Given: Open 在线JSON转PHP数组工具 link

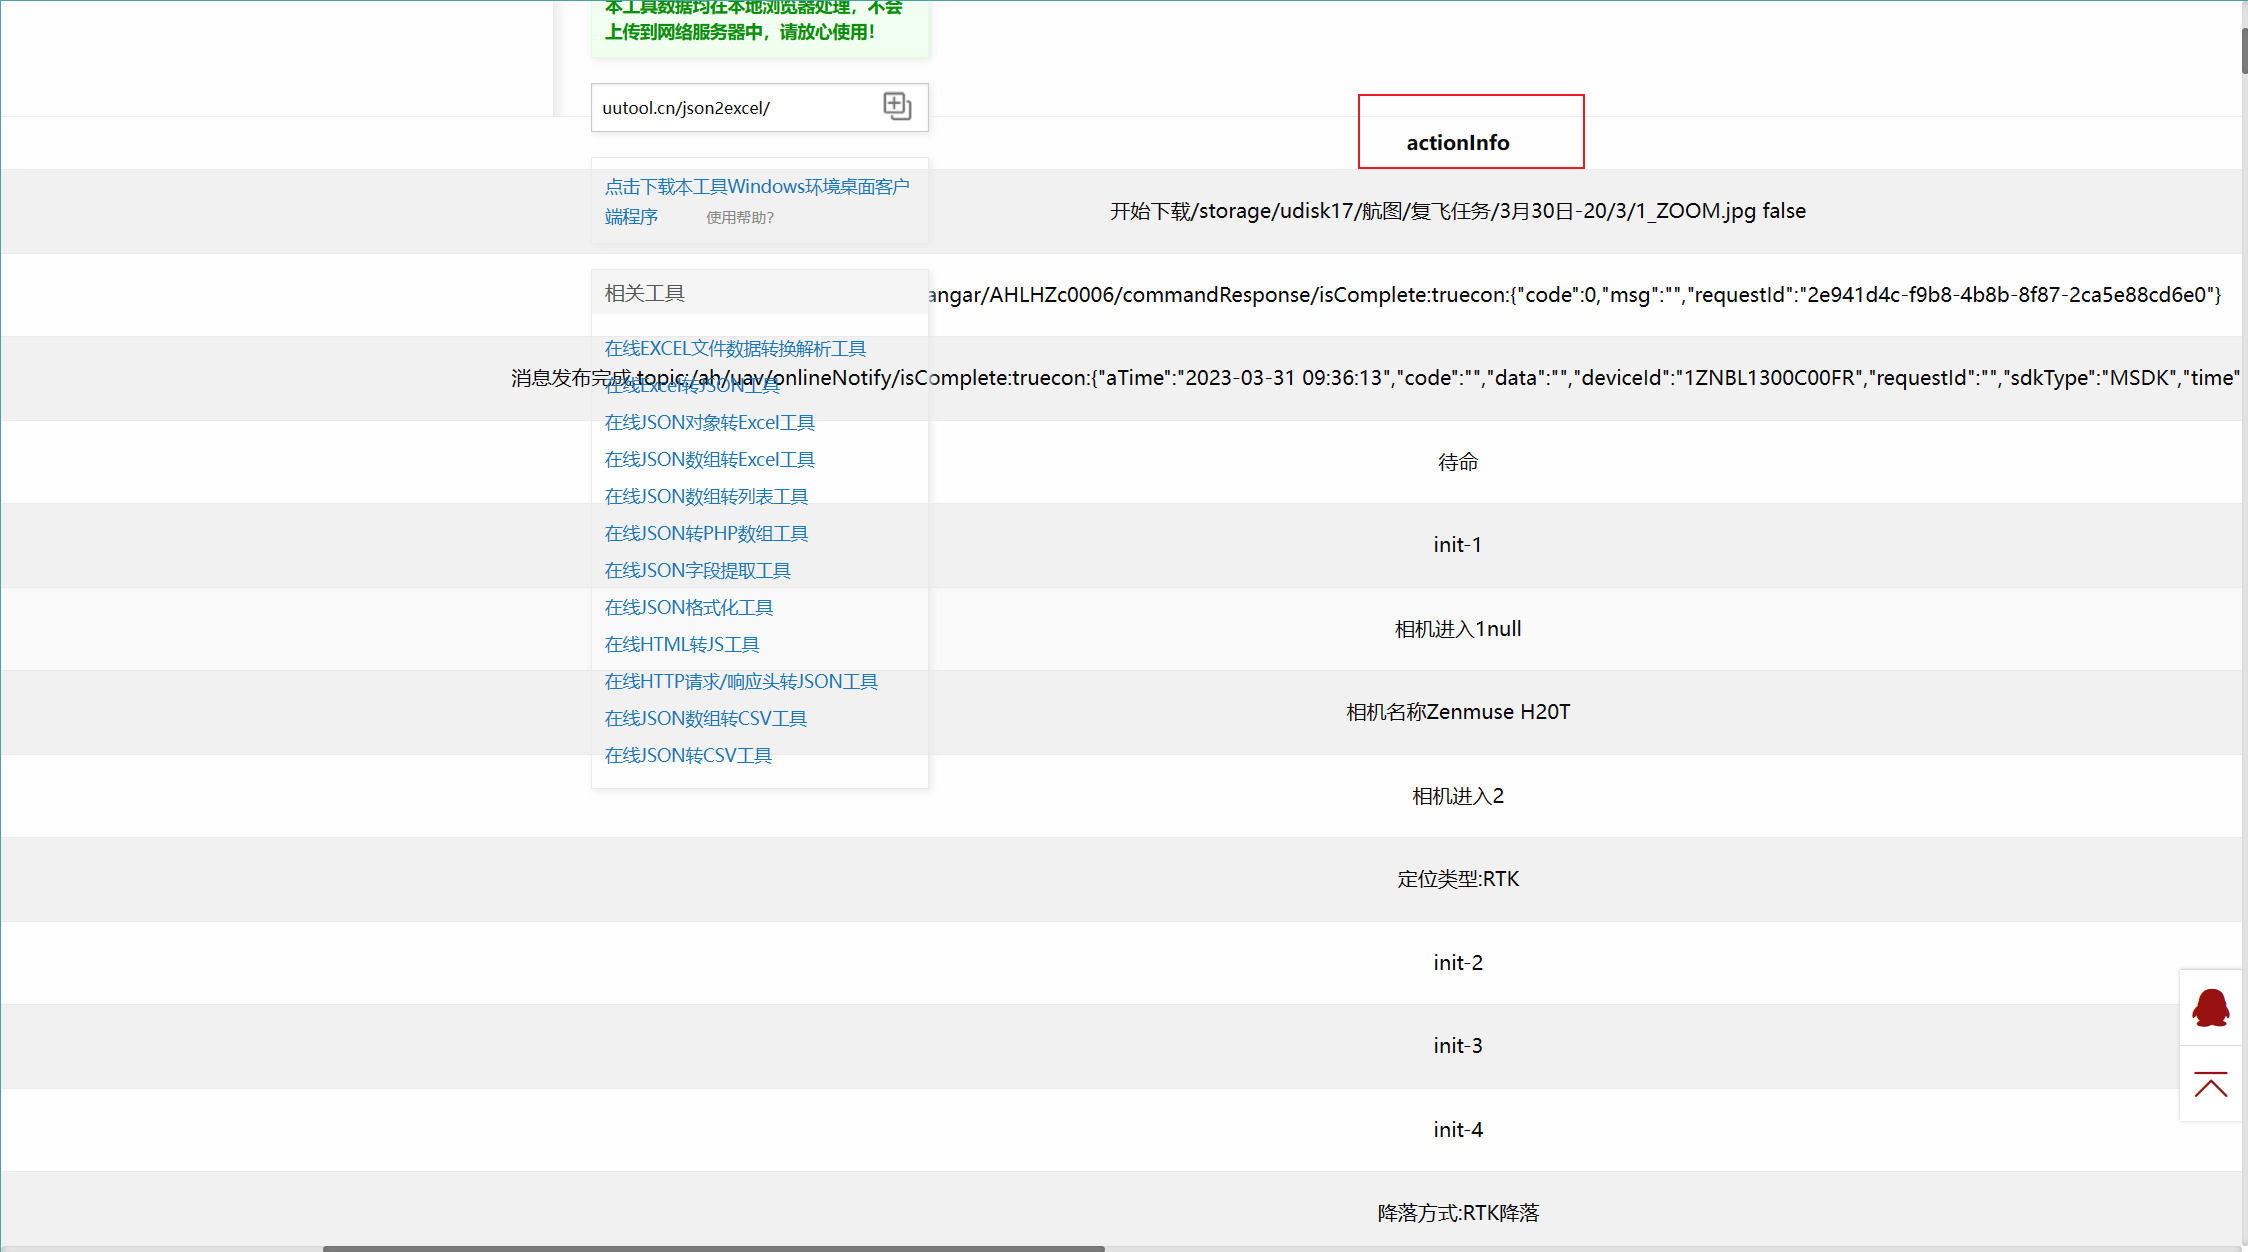Looking at the screenshot, I should 706,533.
